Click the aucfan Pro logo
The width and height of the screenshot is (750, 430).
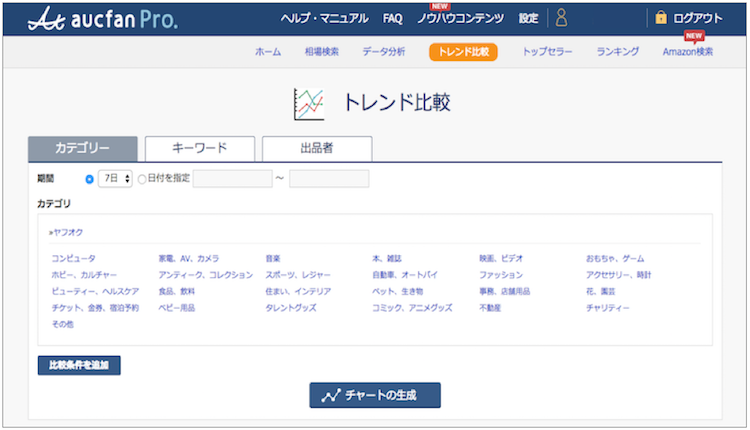(103, 18)
